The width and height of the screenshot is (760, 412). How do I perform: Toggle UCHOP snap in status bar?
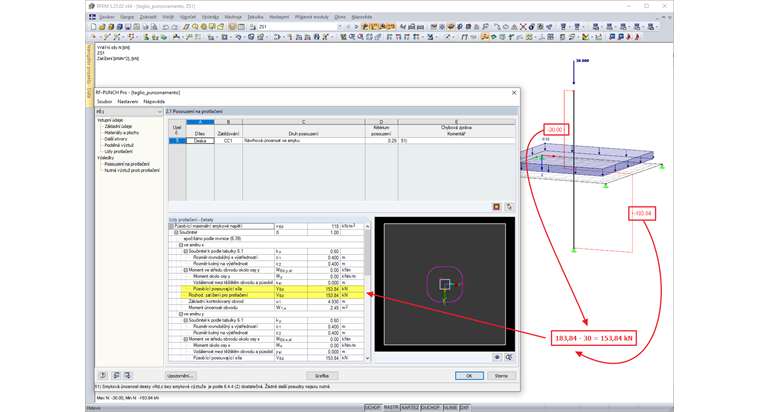(x=373, y=408)
